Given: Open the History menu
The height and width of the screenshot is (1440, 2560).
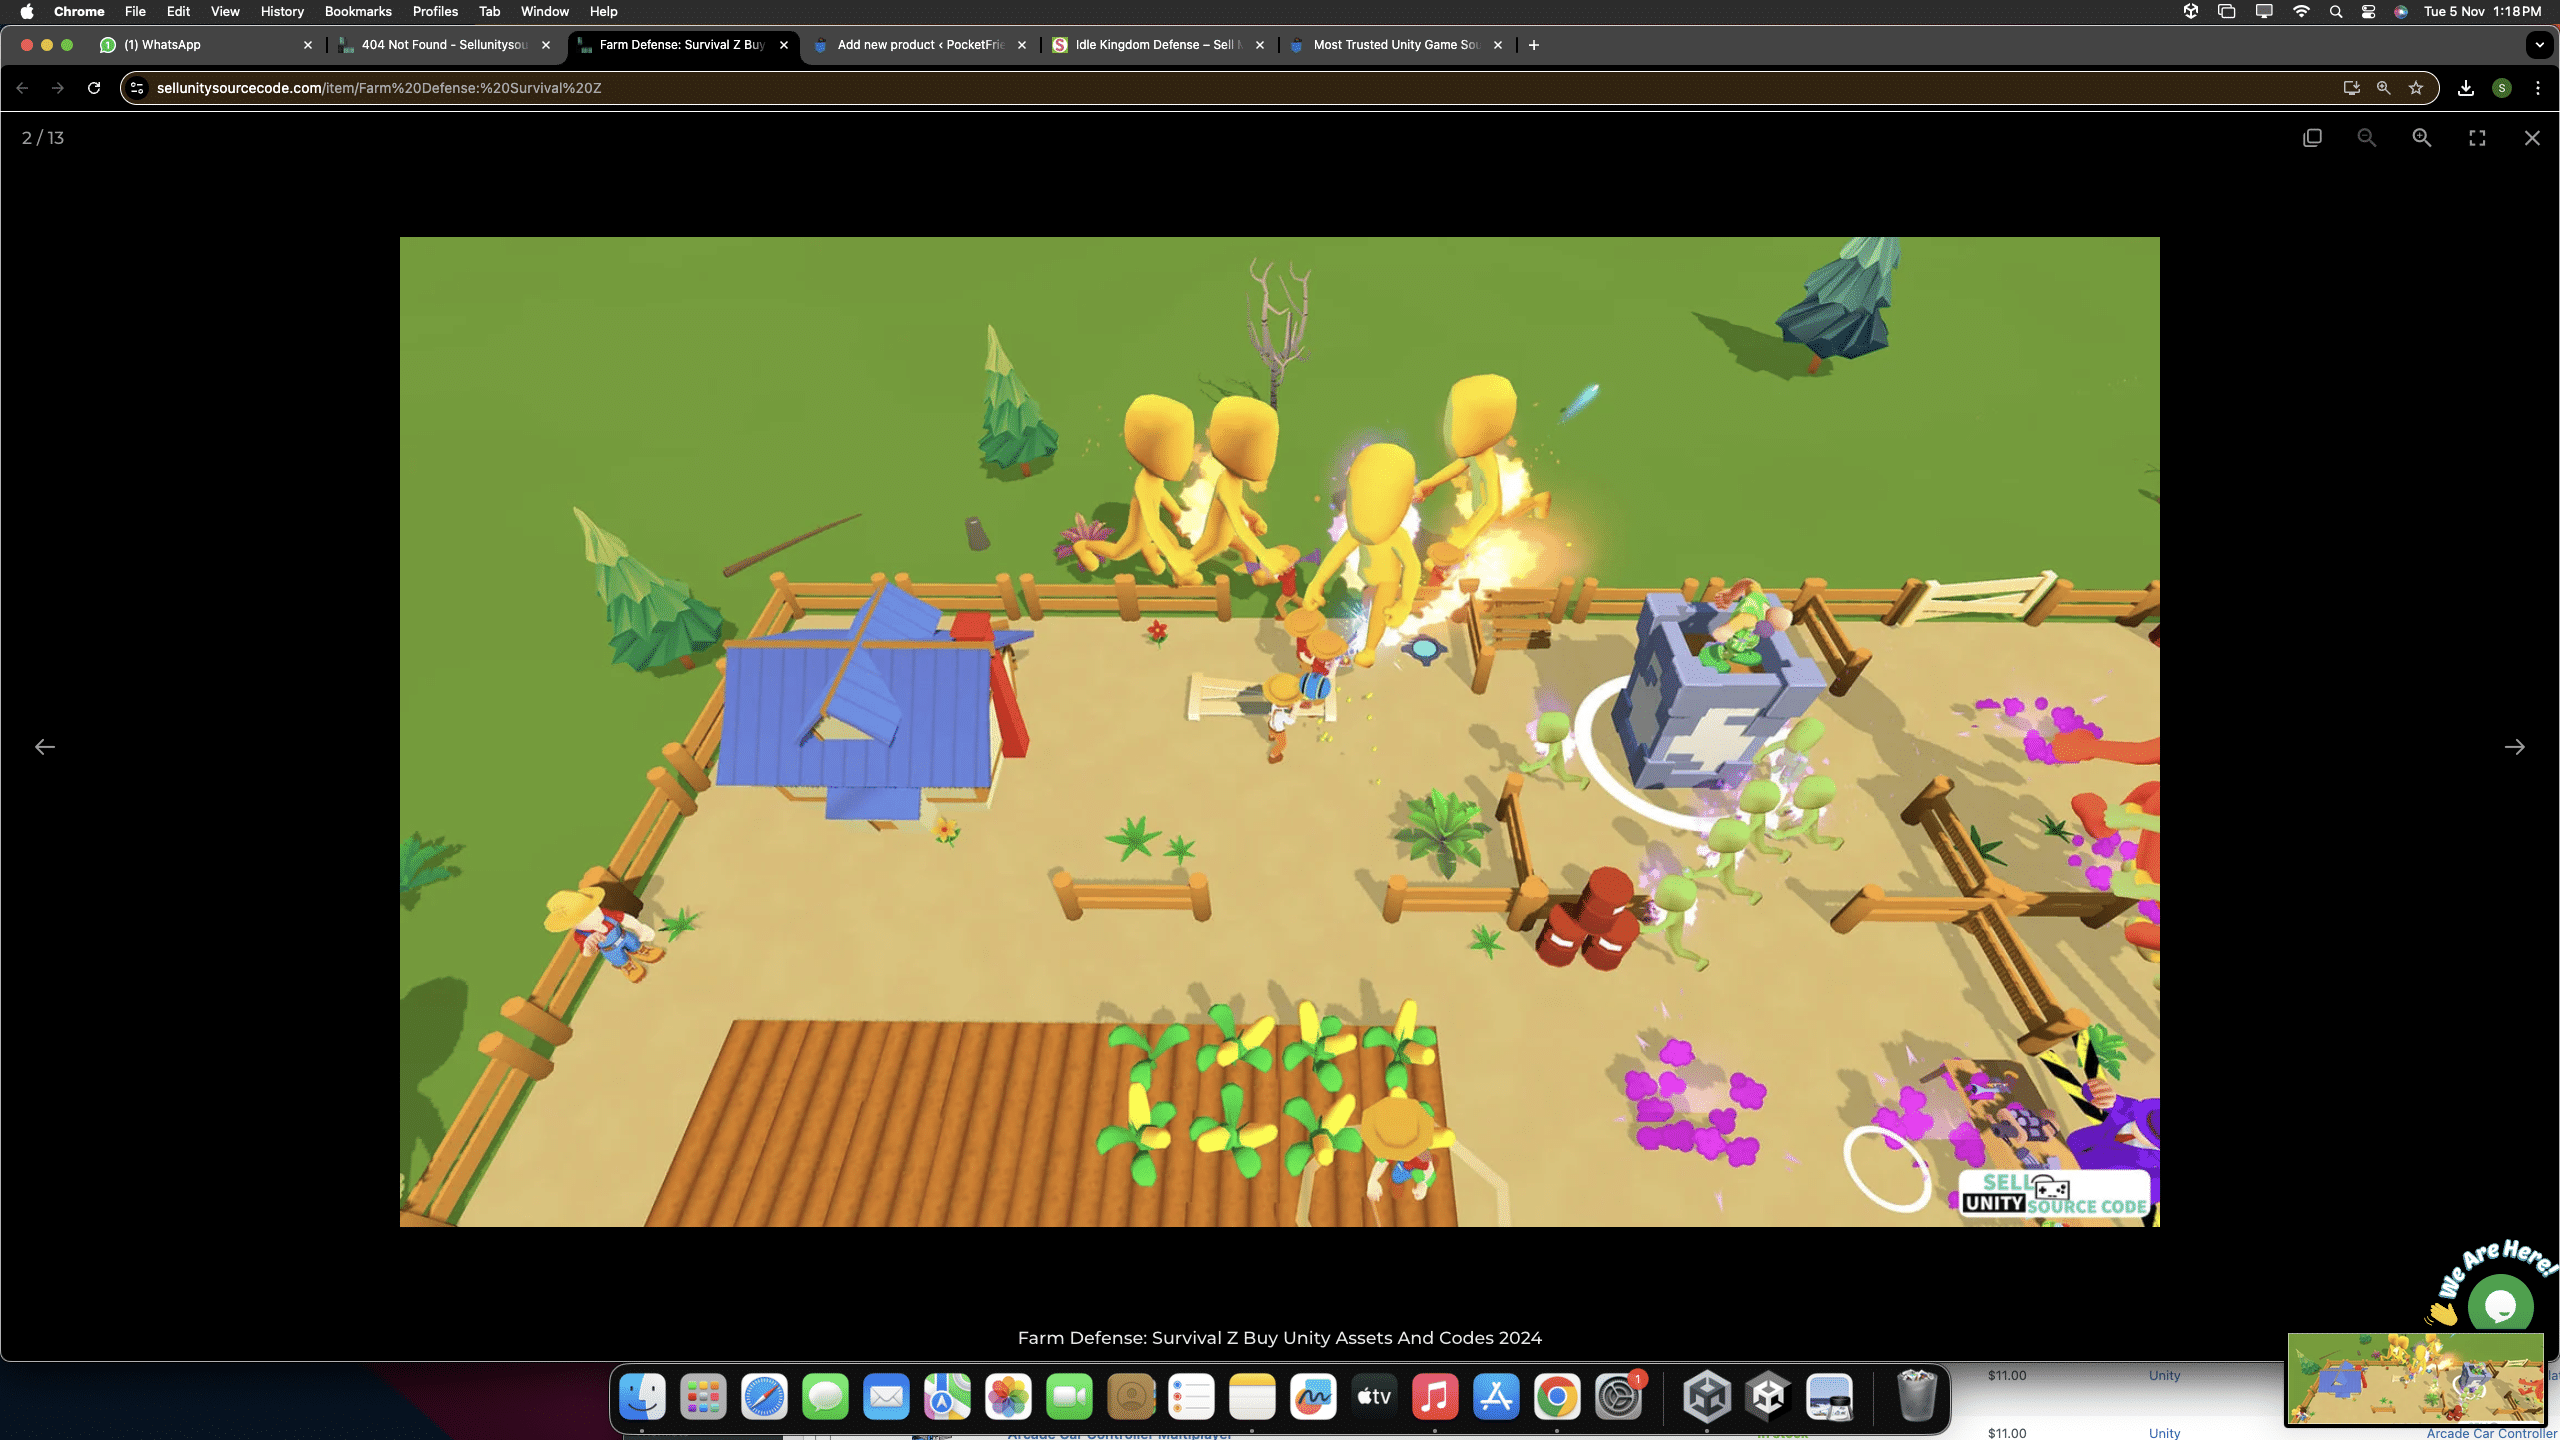Looking at the screenshot, I should 282,12.
